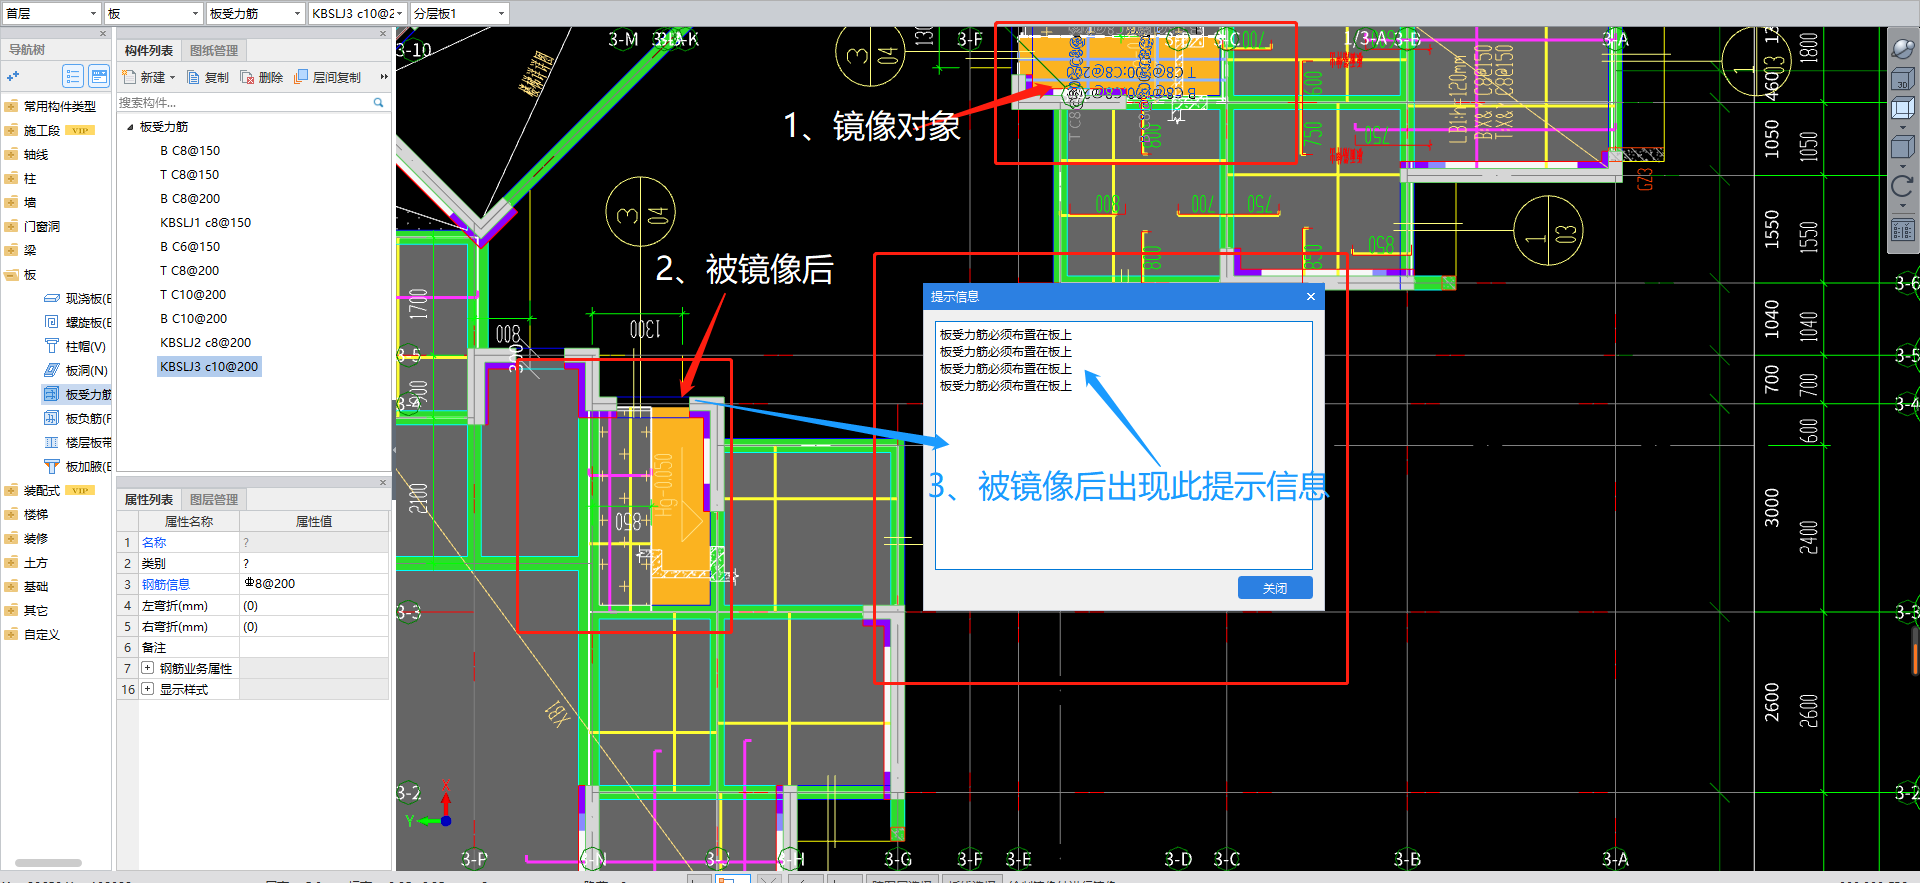The width and height of the screenshot is (1920, 883).
Task: Click the rotate view arrow icon
Action: (x=1902, y=186)
